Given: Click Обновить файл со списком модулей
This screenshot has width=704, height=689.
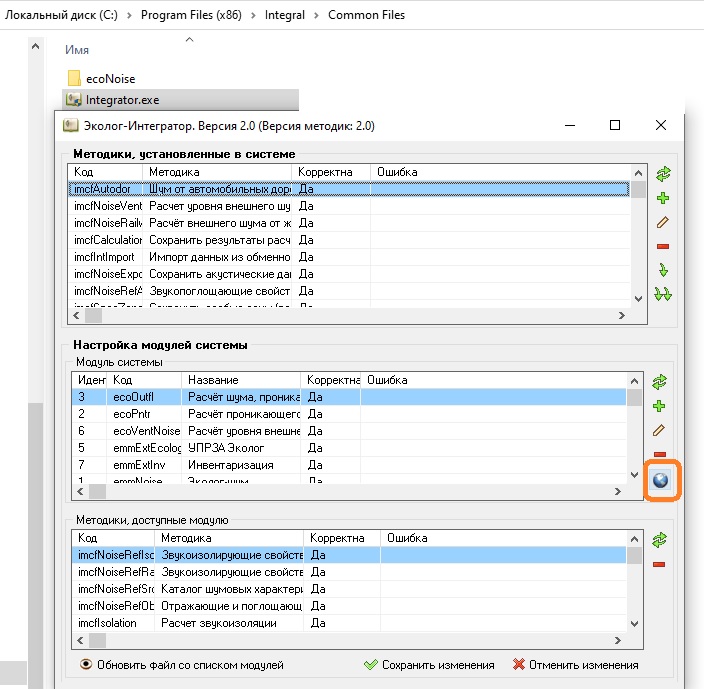Looking at the screenshot, I should [x=180, y=665].
